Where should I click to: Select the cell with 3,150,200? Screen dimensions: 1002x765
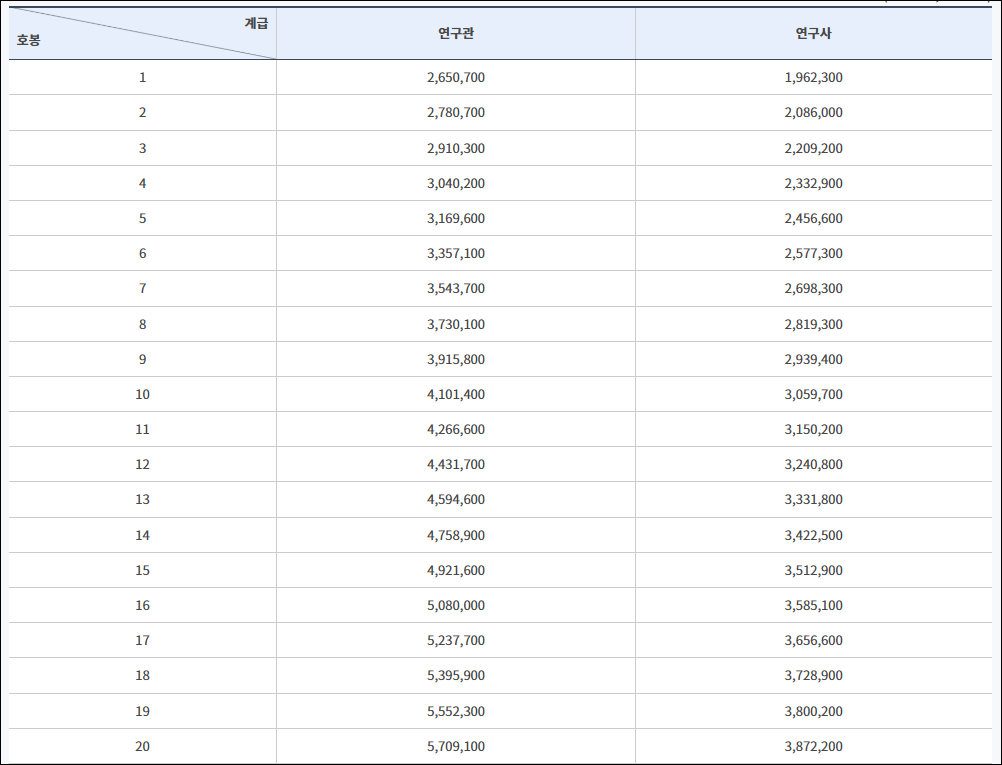point(813,429)
